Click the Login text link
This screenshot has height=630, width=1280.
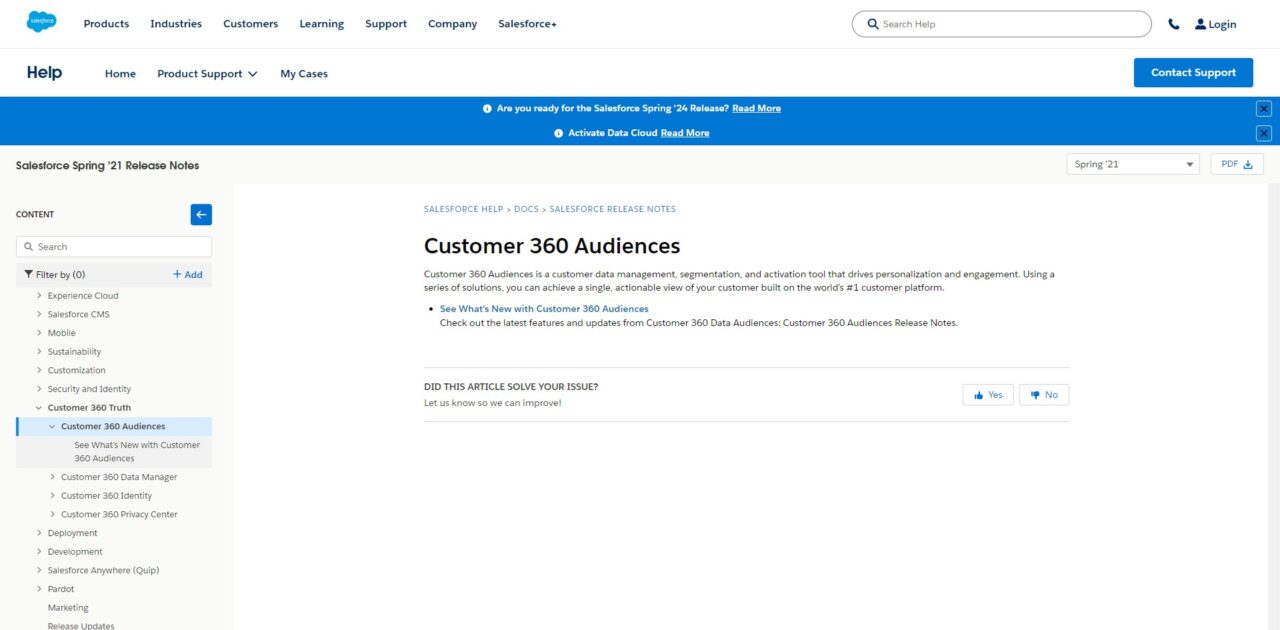tap(1222, 25)
